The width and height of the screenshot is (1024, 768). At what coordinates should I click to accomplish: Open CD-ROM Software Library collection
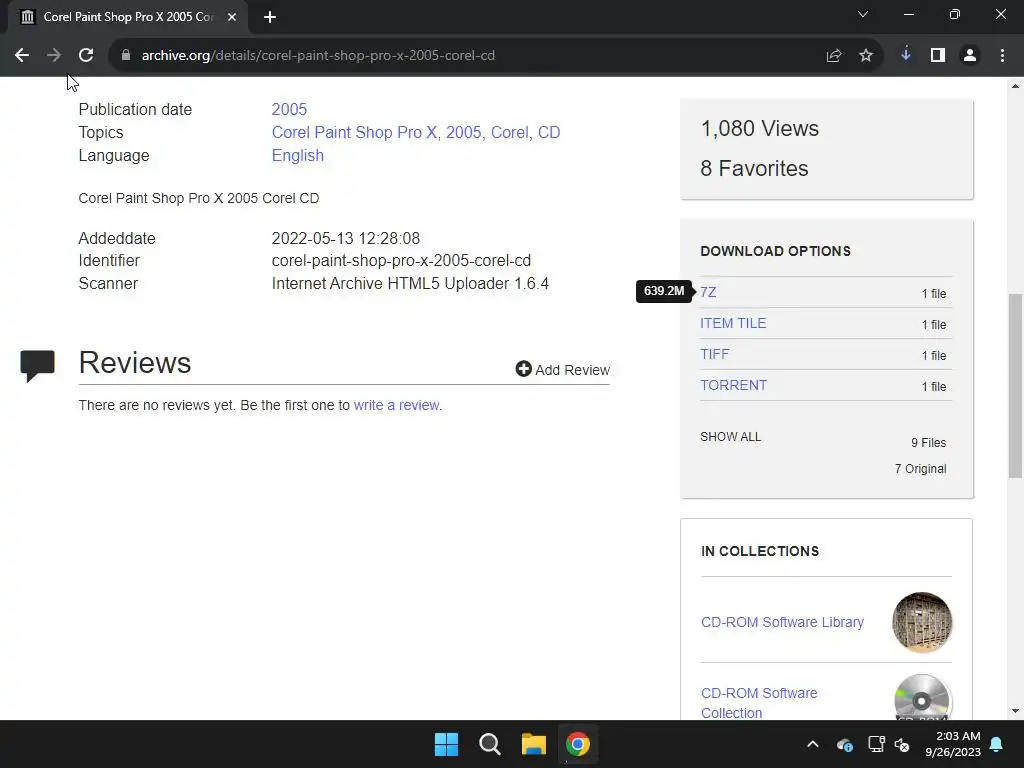pos(782,622)
